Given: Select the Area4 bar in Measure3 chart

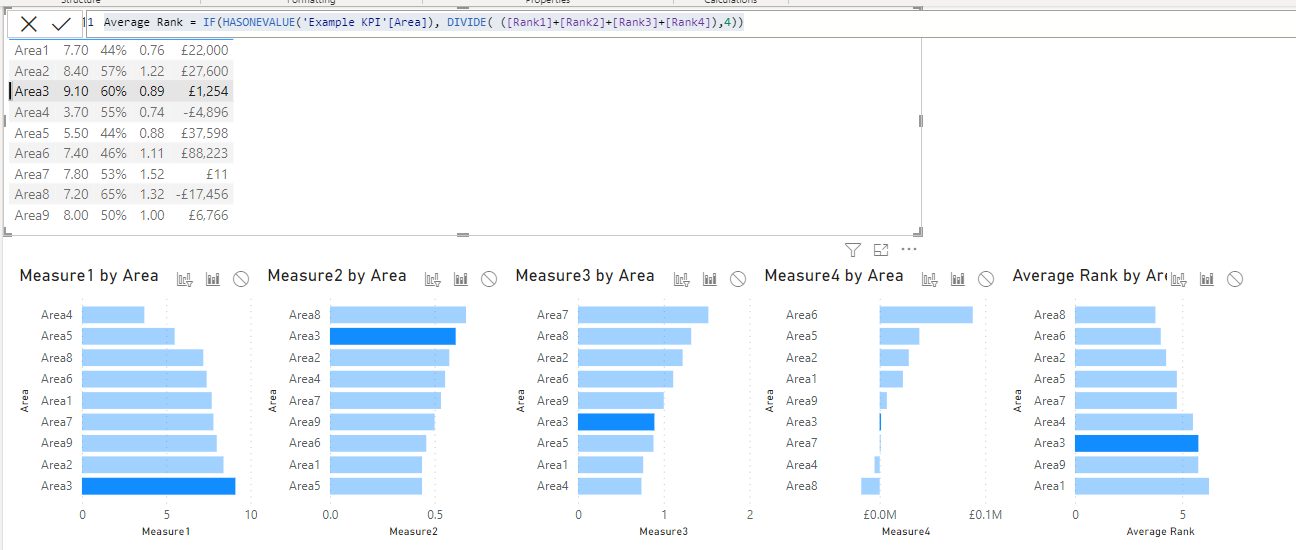Looking at the screenshot, I should [610, 486].
